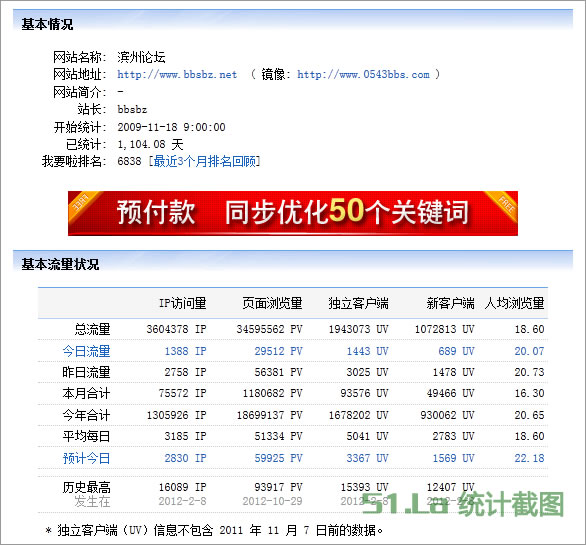Open the mirror link http://www.0543bbs.com
The height and width of the screenshot is (545, 586).
pos(363,74)
